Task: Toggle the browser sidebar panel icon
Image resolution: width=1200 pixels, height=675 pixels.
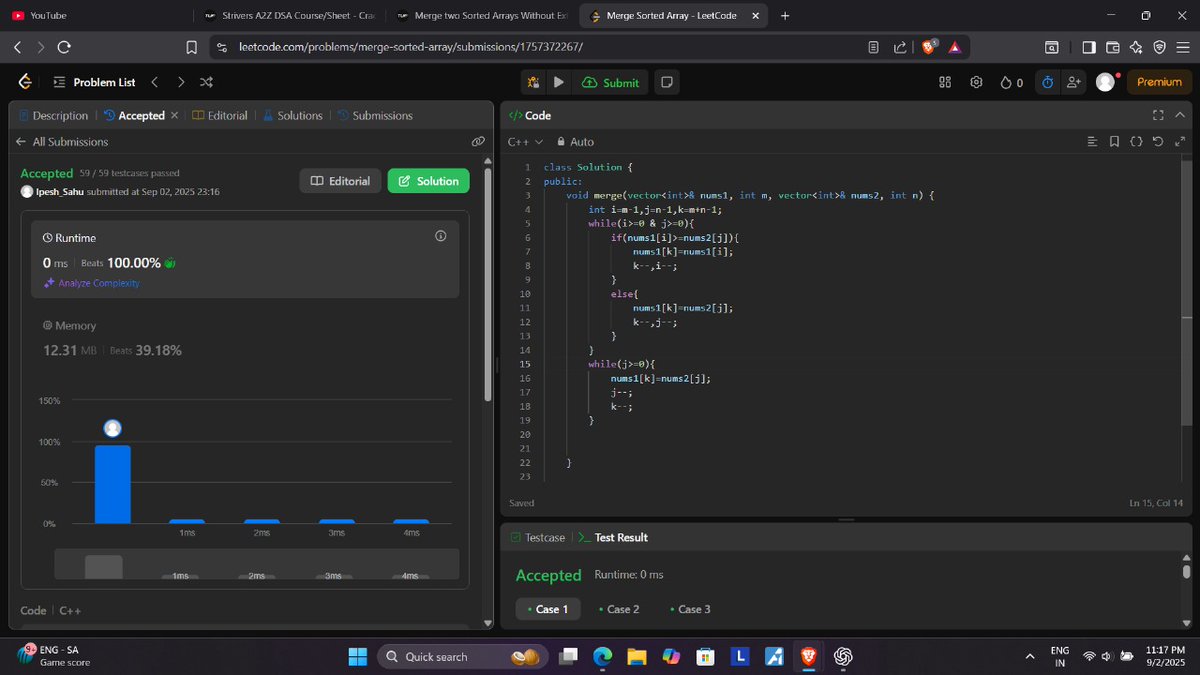Action: 1089,47
